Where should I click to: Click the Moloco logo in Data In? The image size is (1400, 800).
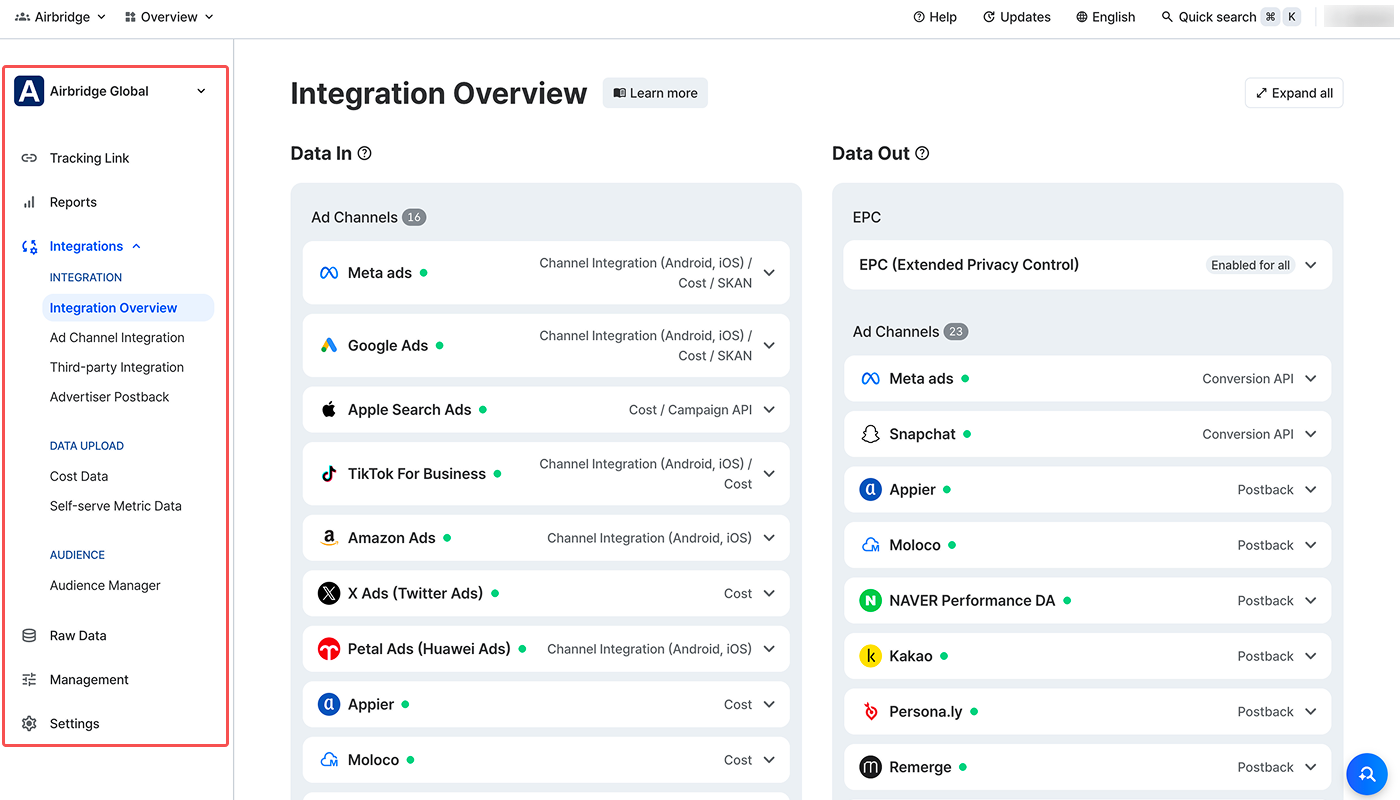pos(329,760)
